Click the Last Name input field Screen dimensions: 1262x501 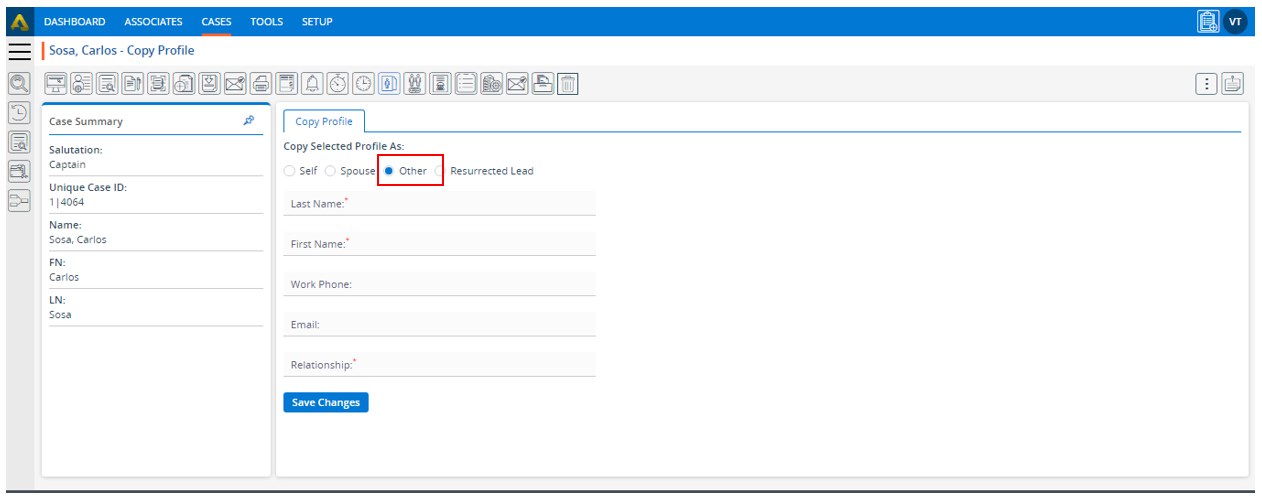tap(439, 204)
